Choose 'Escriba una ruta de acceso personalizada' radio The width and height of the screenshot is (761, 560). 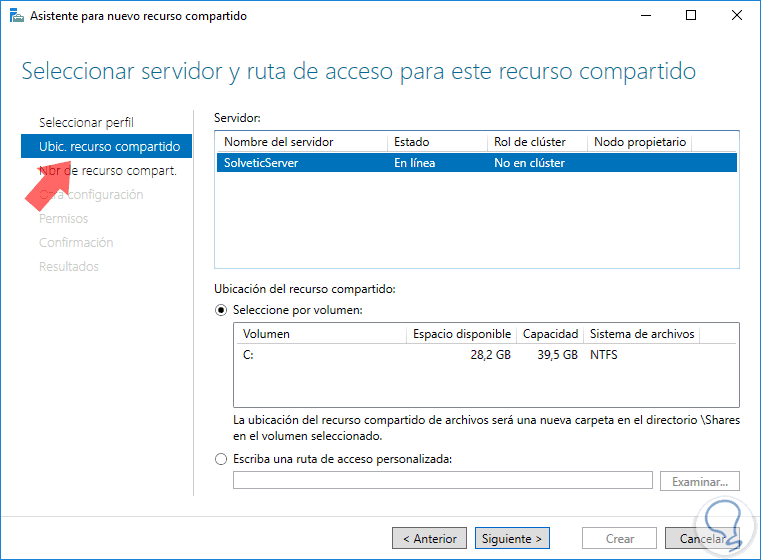(221, 459)
